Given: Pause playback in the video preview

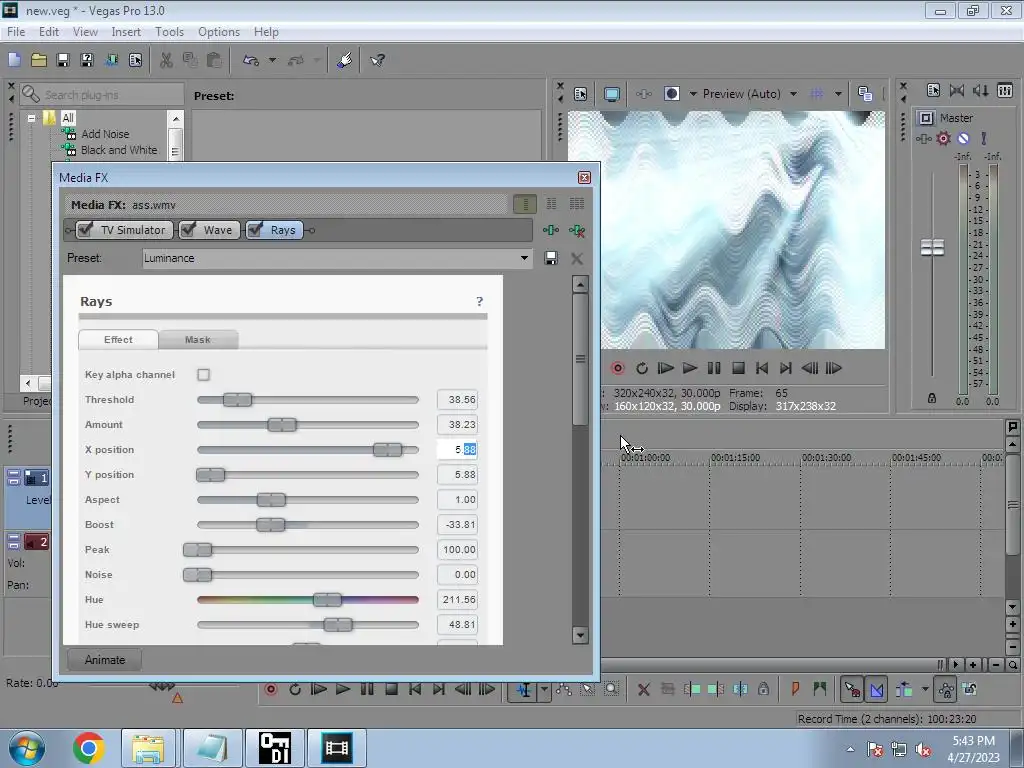Looking at the screenshot, I should point(714,368).
